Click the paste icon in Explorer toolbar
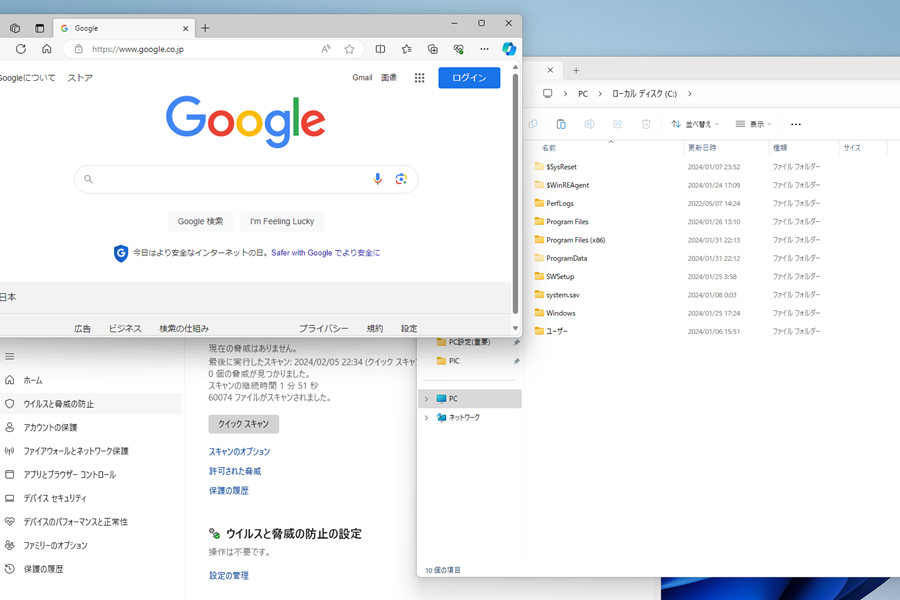Image resolution: width=900 pixels, height=600 pixels. tap(561, 124)
